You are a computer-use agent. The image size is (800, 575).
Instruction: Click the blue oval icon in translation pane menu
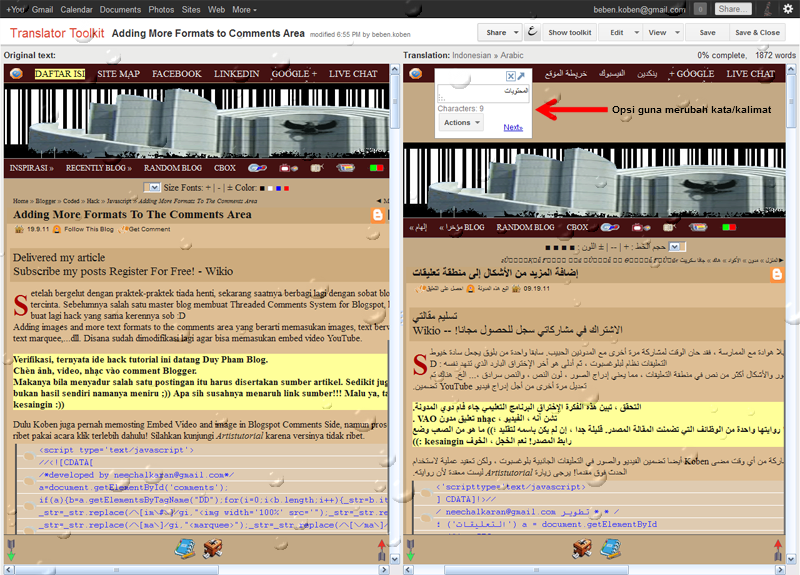coord(610,228)
